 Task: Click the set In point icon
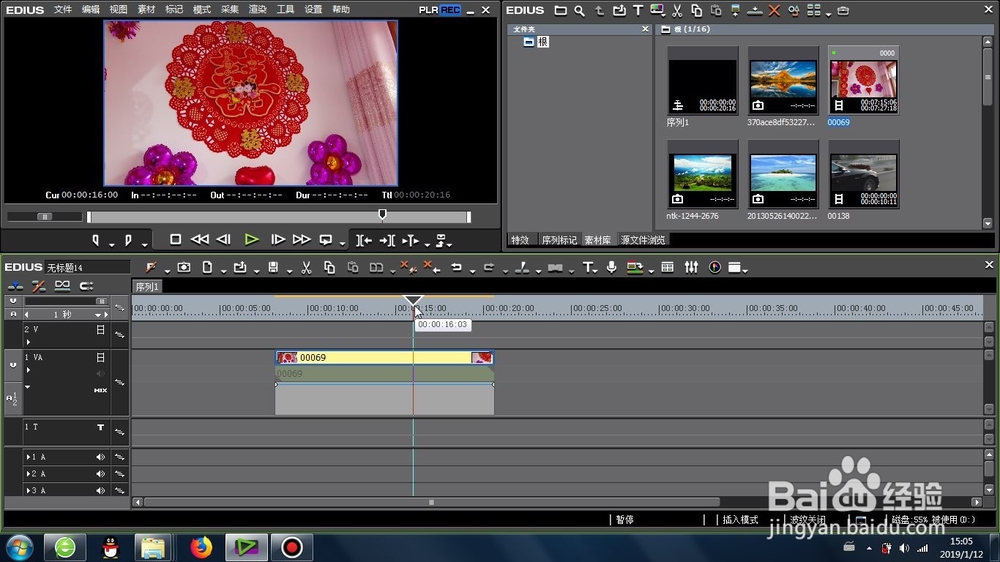(96, 240)
